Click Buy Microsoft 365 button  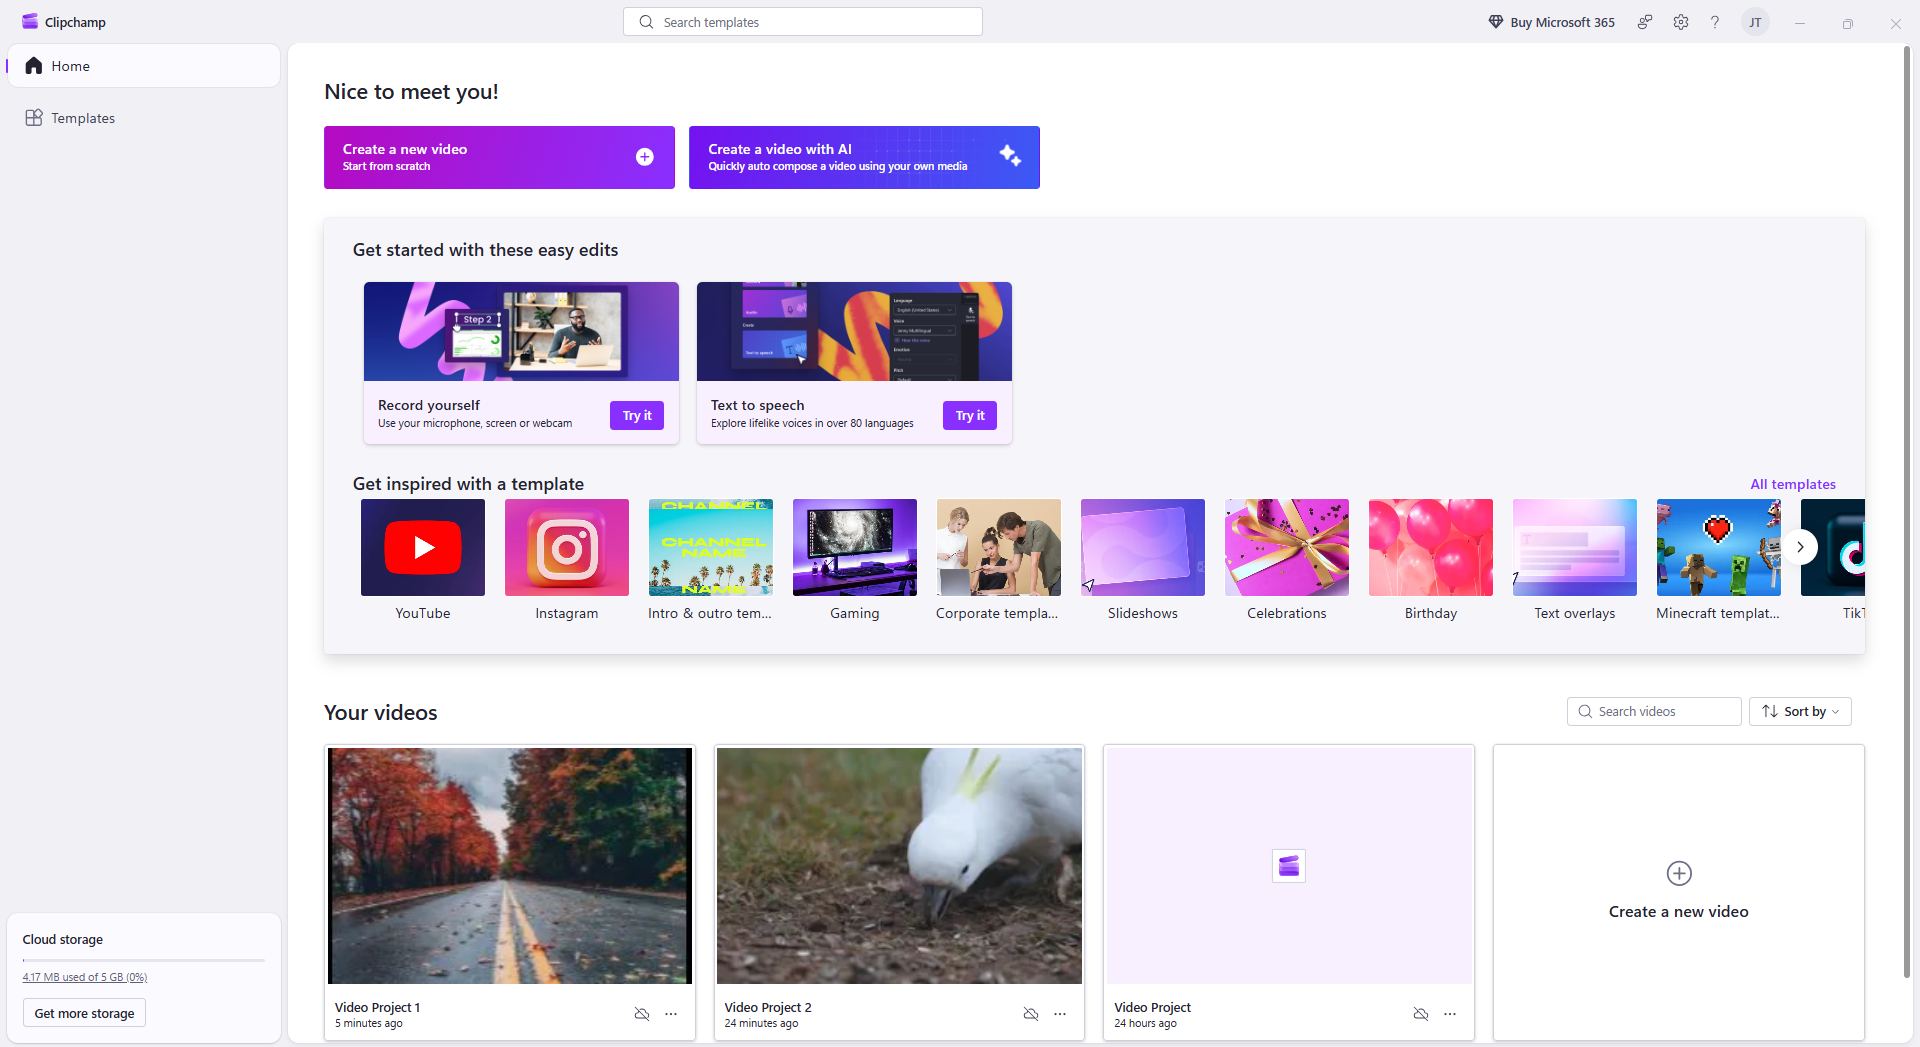[1551, 22]
